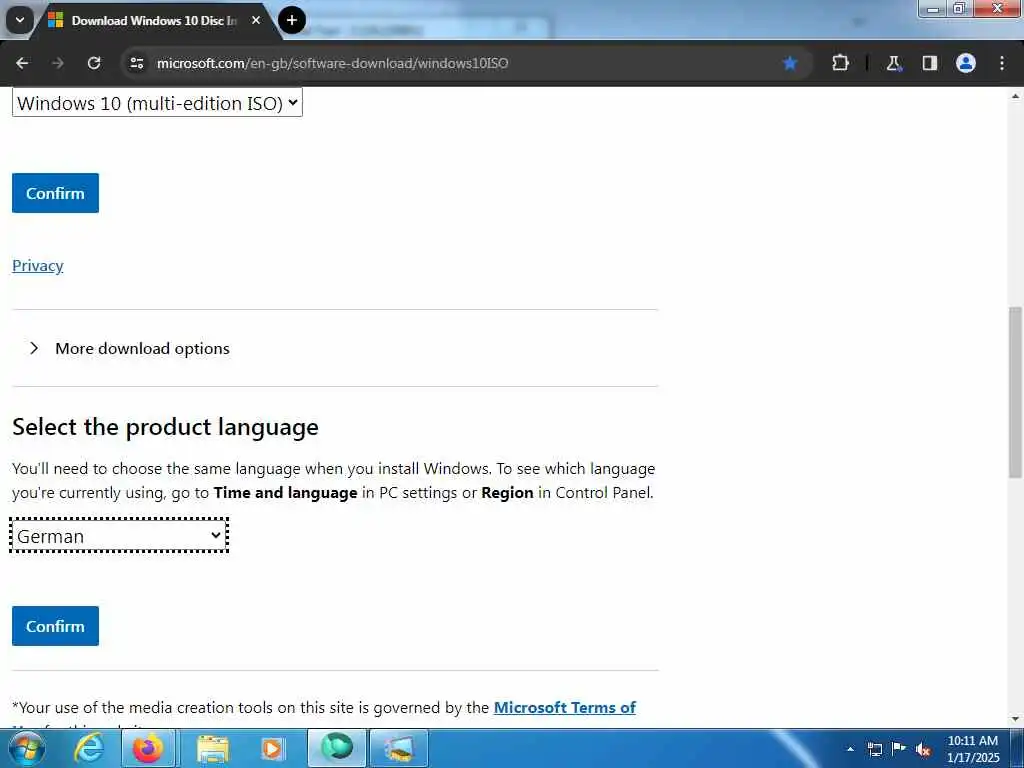
Task: Open the tab search dropdown arrow
Action: pyautogui.click(x=20, y=20)
